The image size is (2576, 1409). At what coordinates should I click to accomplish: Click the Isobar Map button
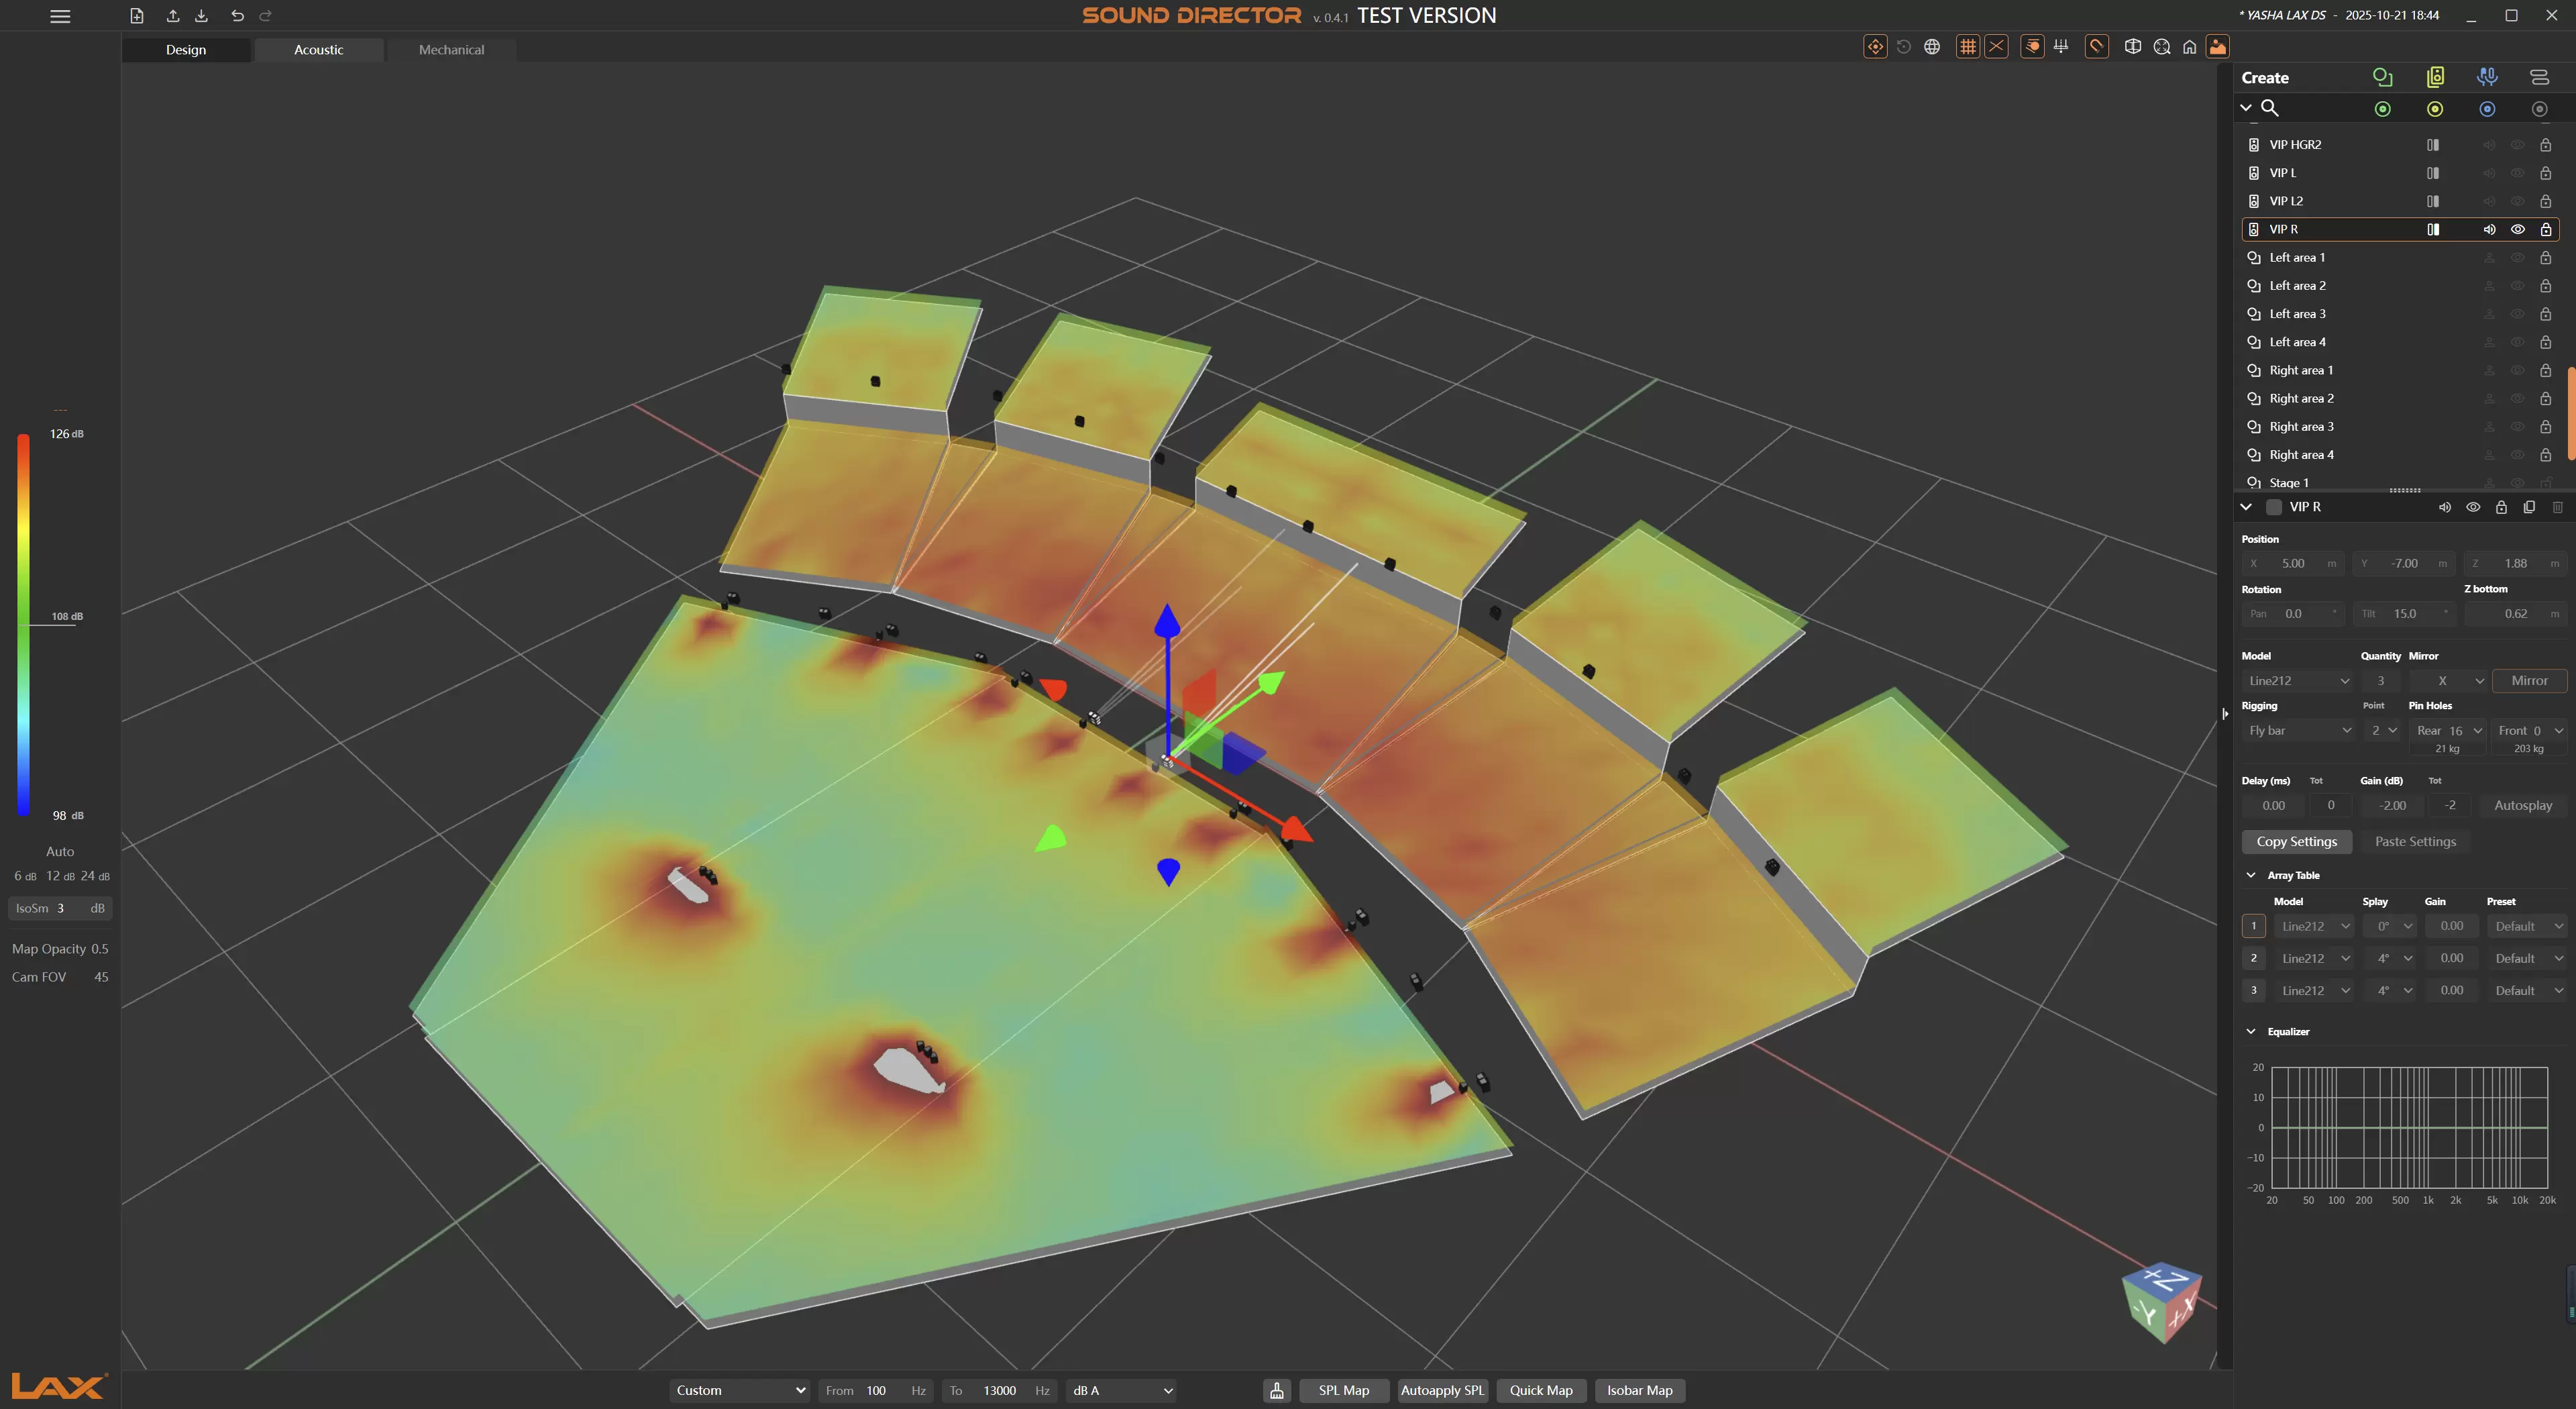[x=1639, y=1390]
